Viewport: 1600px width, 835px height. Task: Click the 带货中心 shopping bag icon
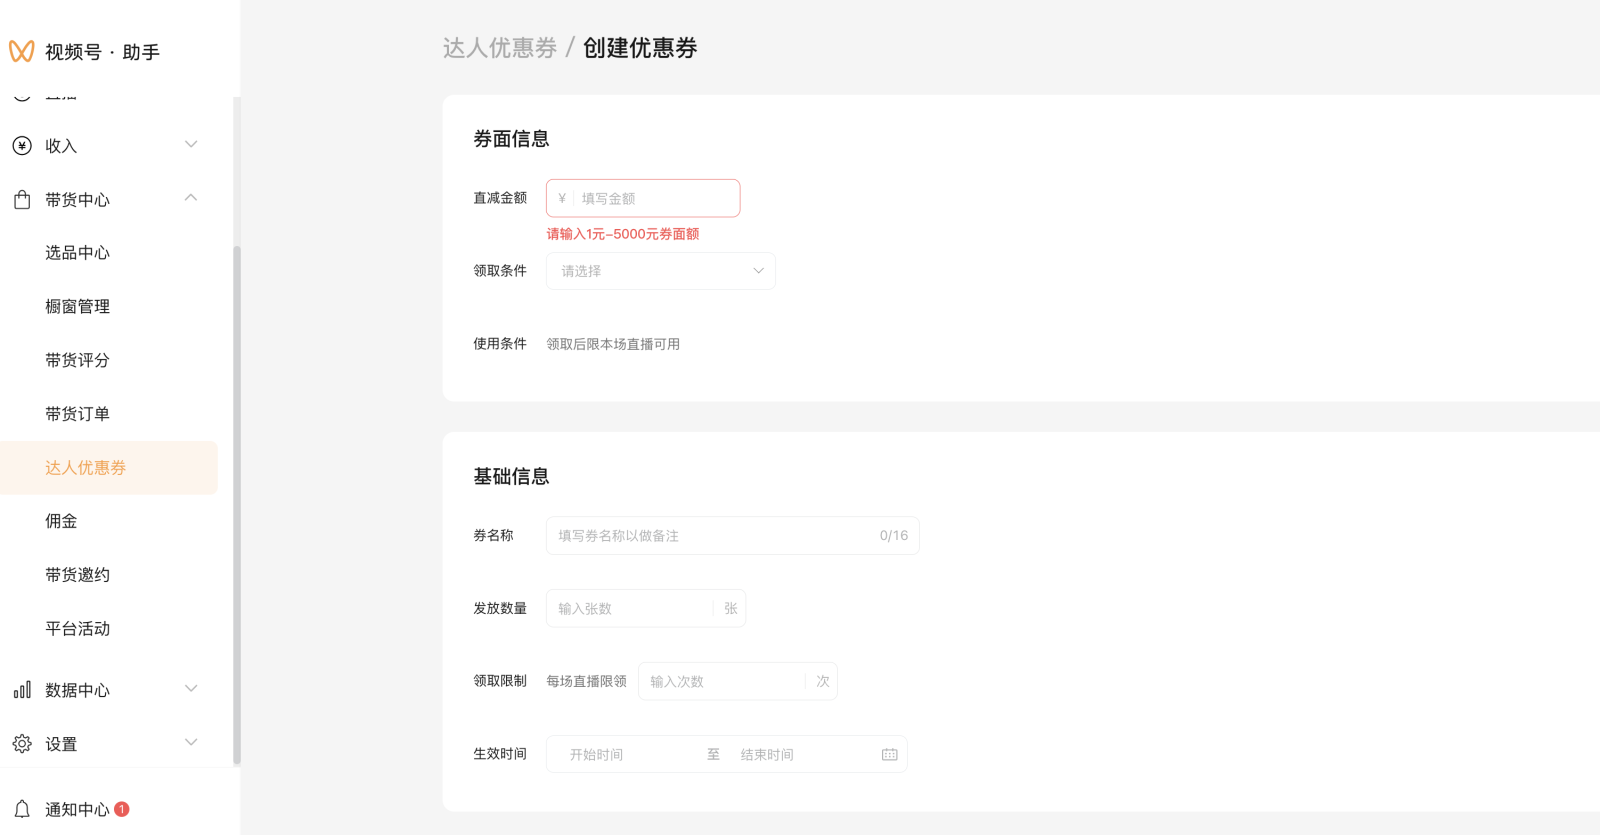[x=22, y=200]
